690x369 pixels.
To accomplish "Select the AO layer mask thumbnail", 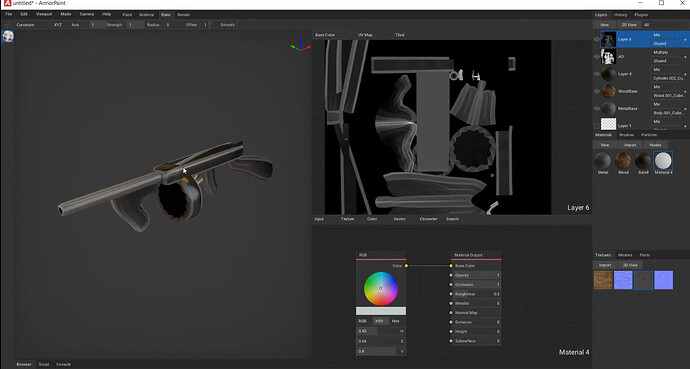I will pyautogui.click(x=609, y=56).
